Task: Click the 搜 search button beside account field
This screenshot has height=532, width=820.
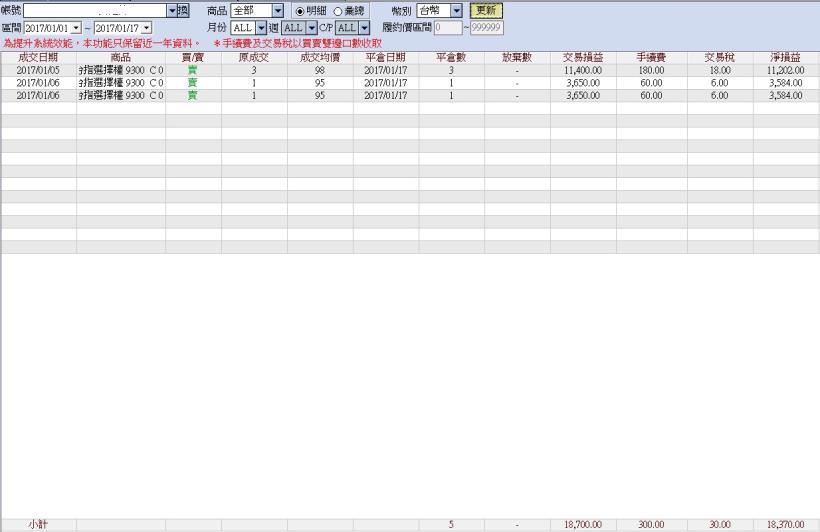Action: [x=182, y=10]
